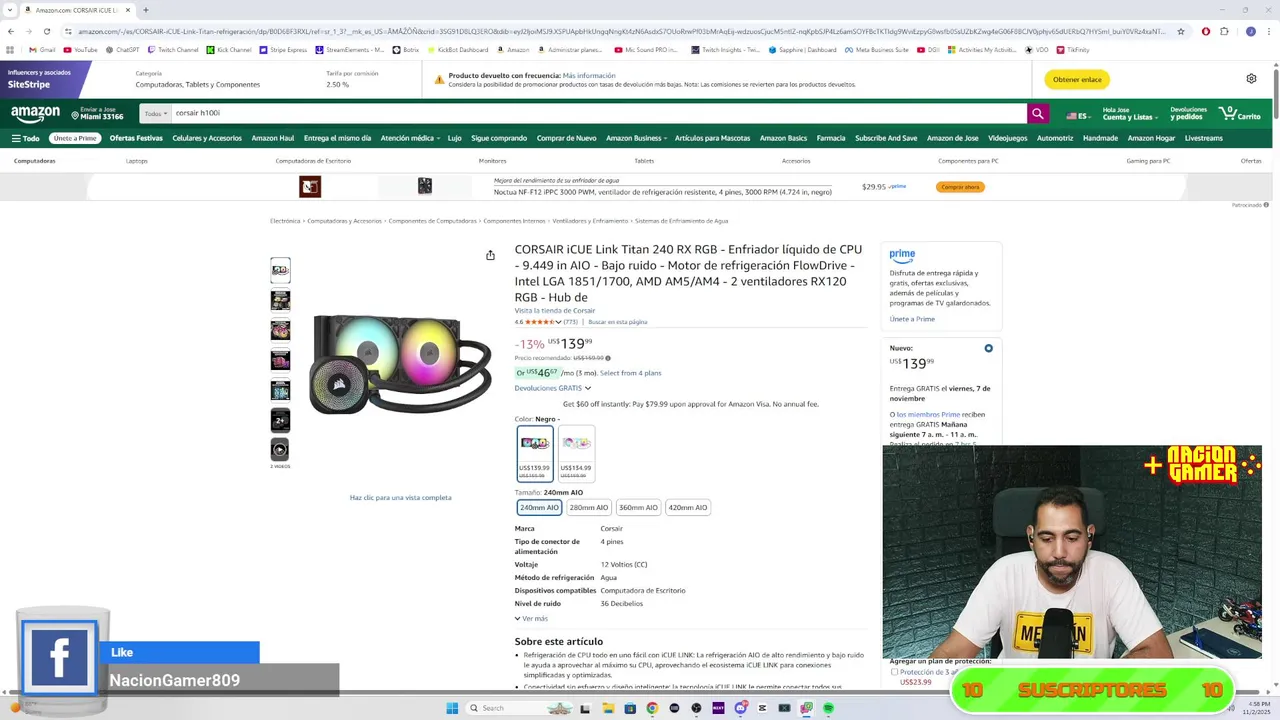The image size is (1280, 720).
Task: Open the ChatGPT bookmark
Action: [122, 49]
